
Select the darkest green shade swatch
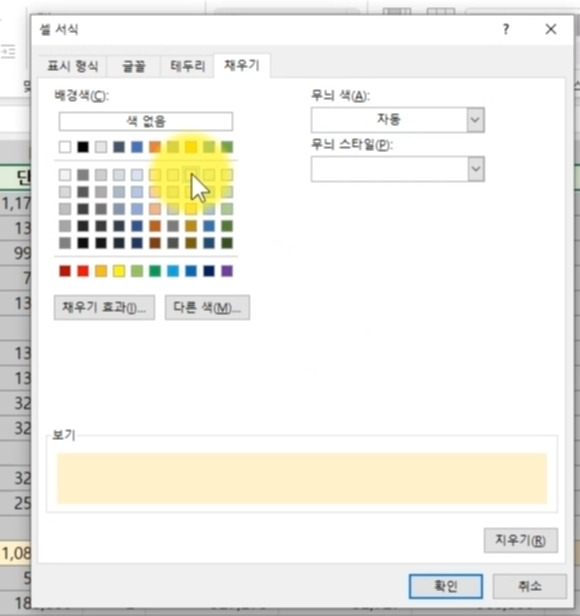click(x=227, y=243)
